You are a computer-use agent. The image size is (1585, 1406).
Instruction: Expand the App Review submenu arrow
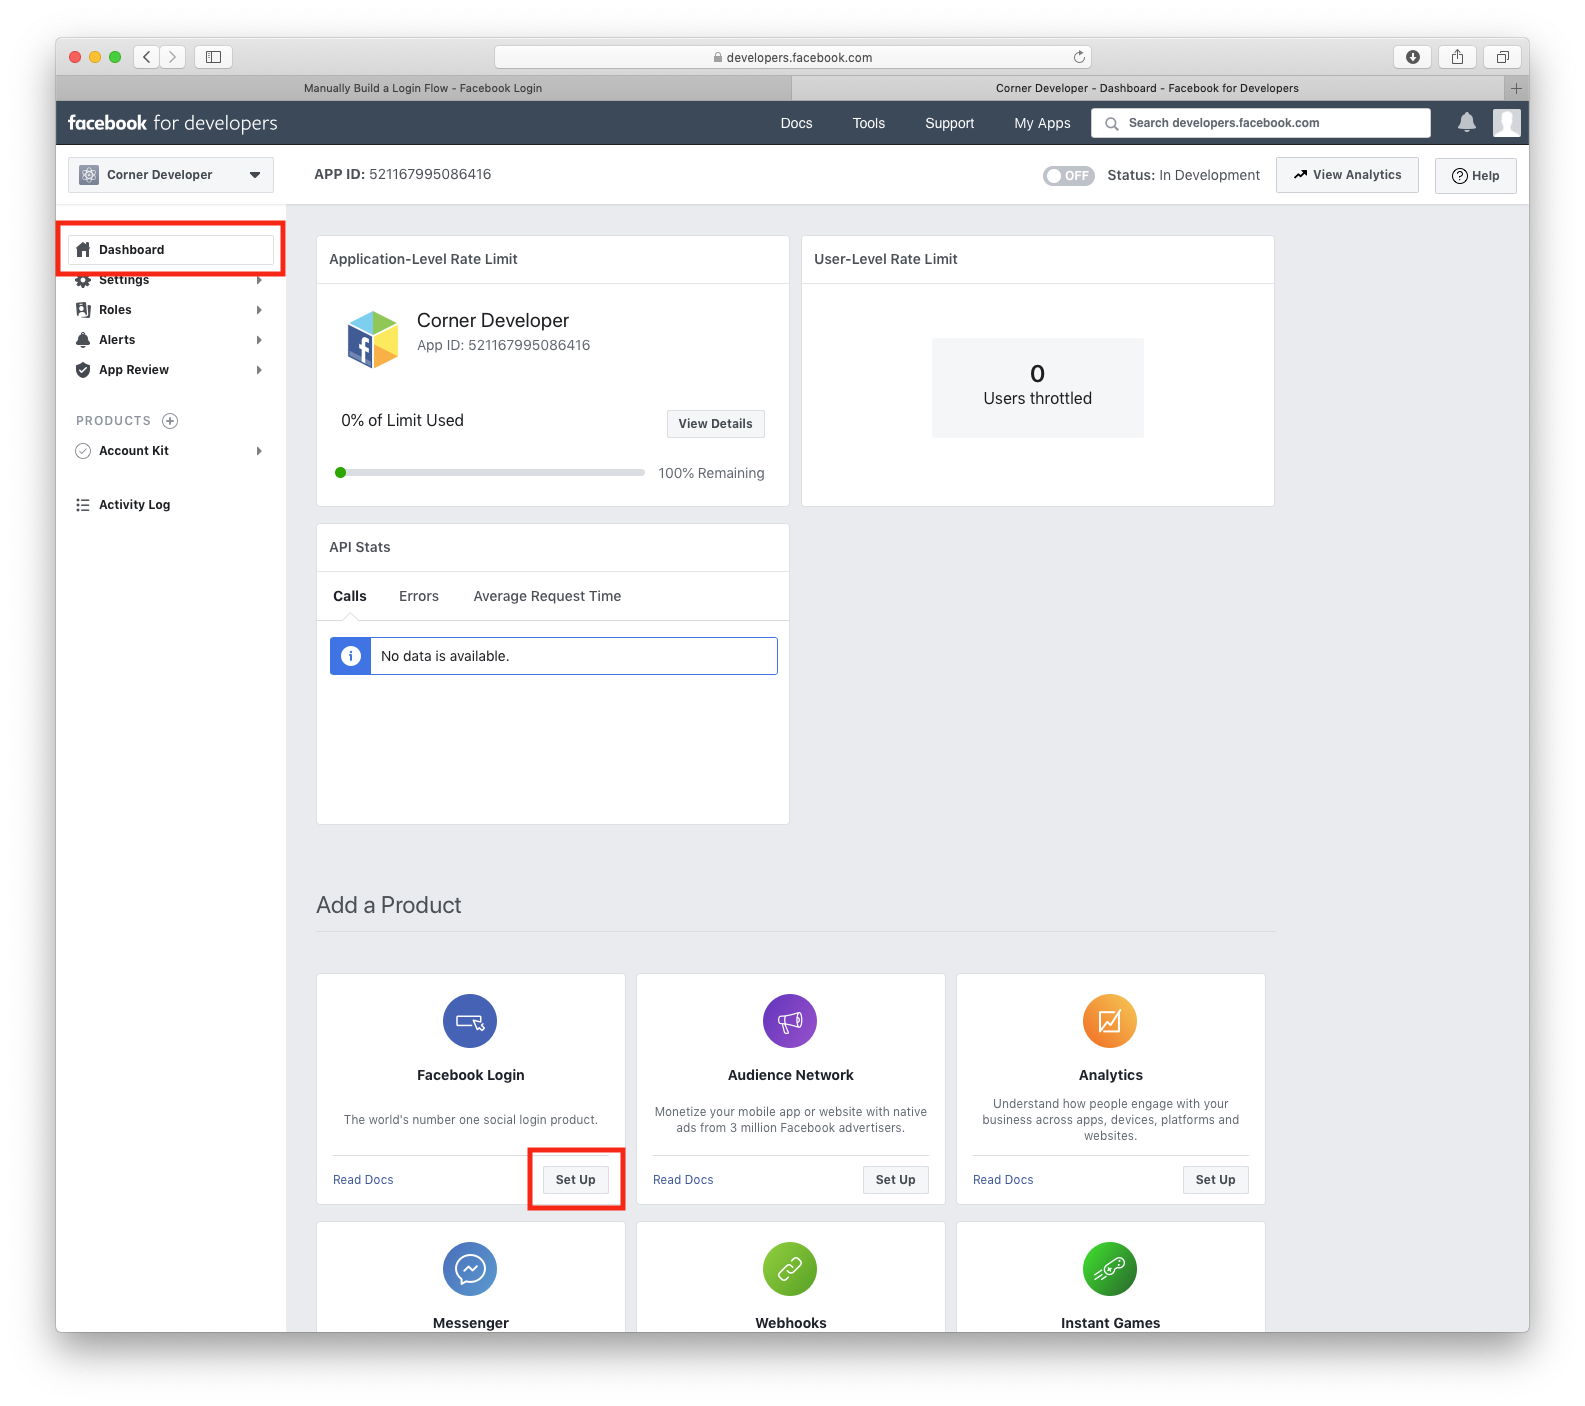(x=259, y=370)
